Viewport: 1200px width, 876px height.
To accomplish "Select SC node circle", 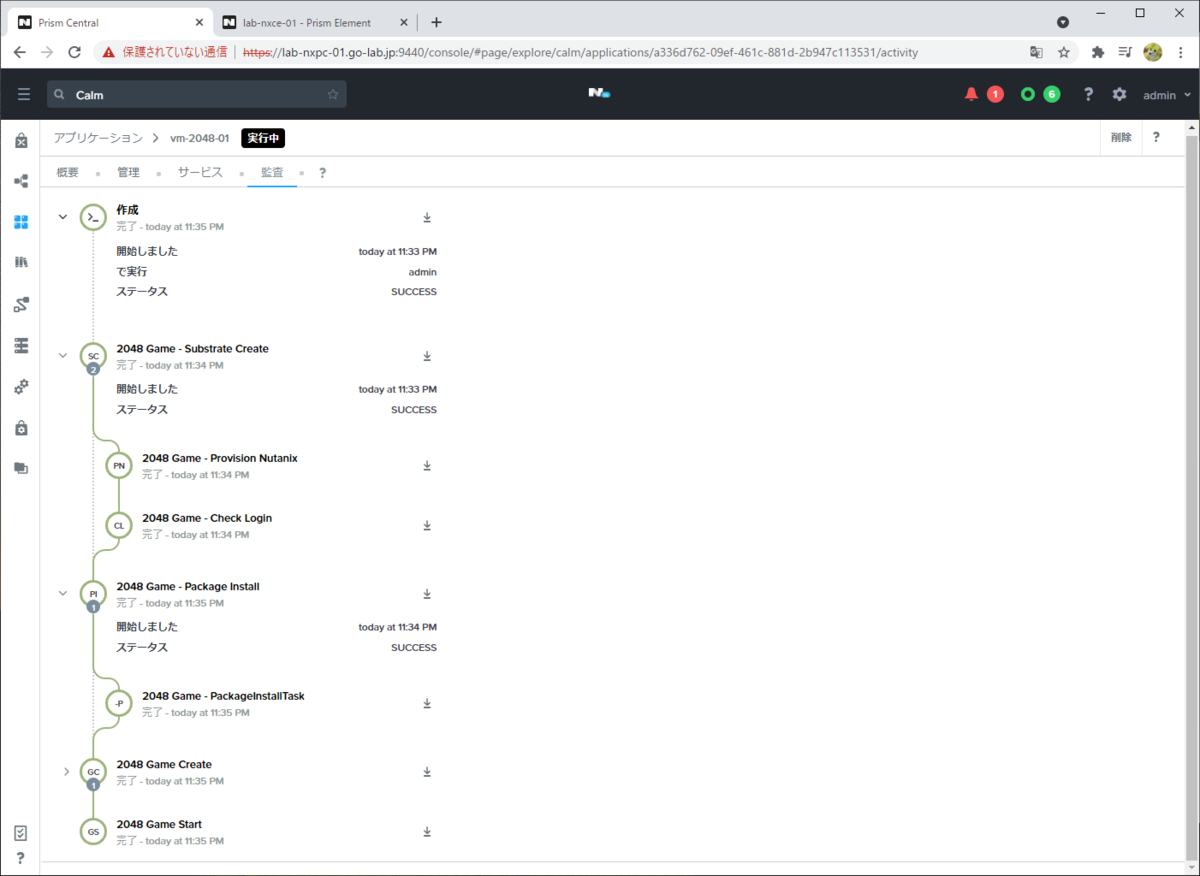I will click(93, 356).
